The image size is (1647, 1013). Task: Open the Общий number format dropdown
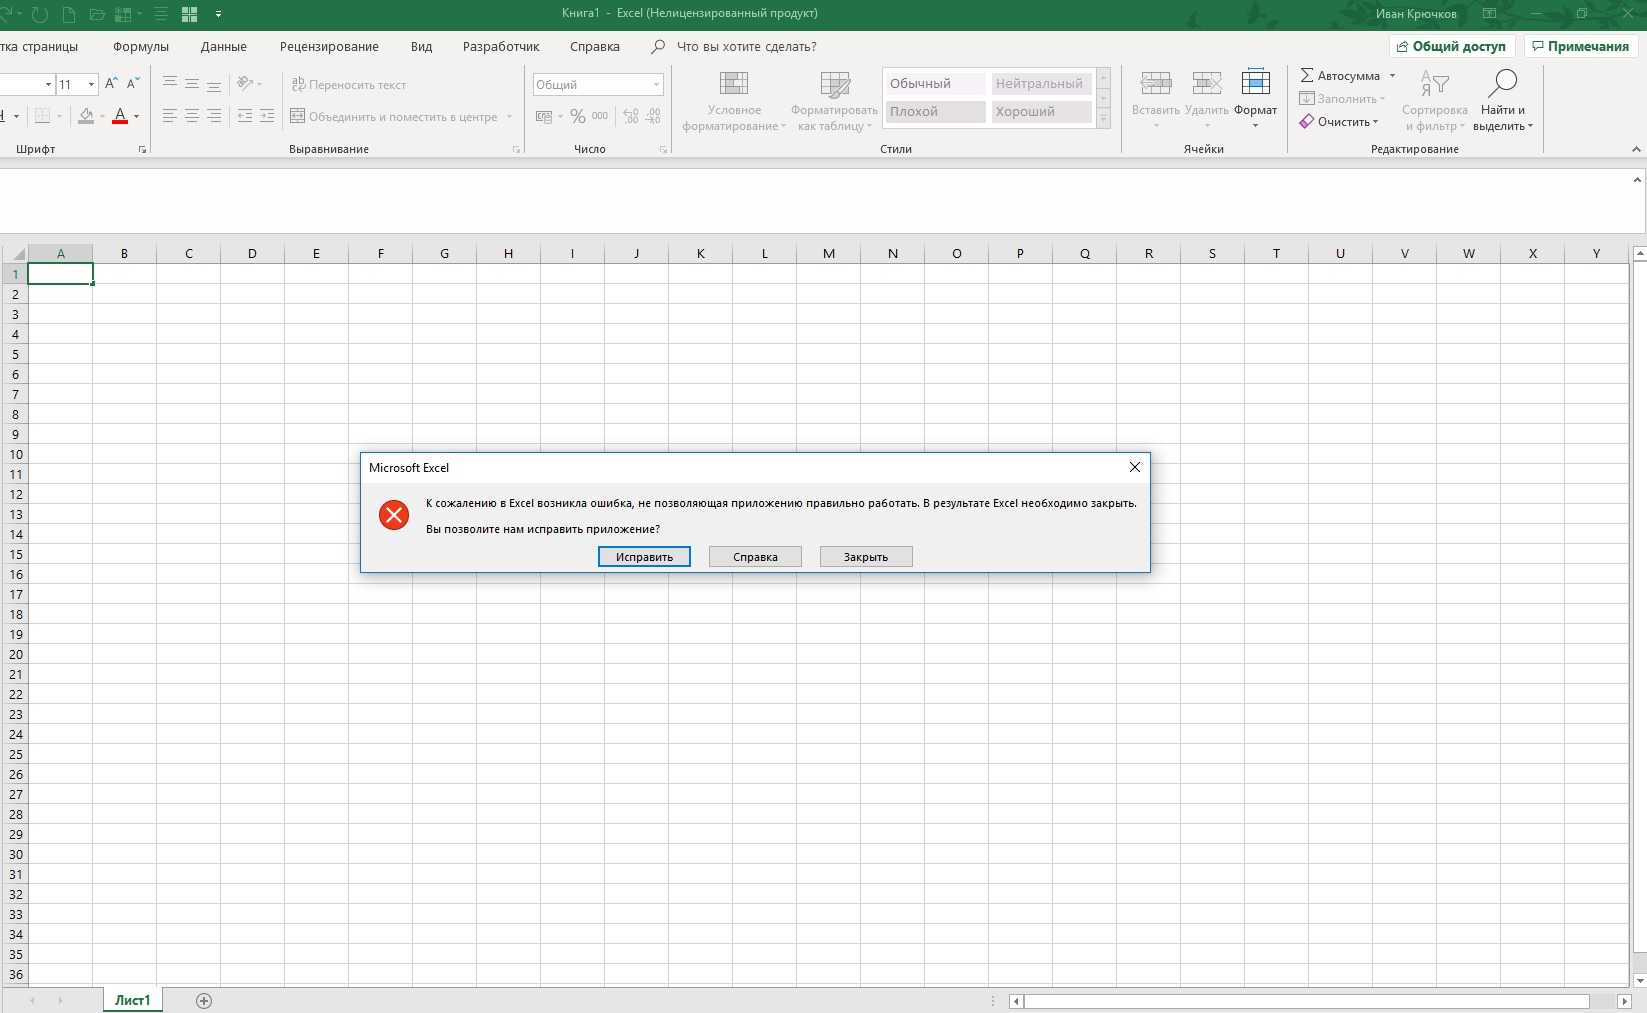coord(657,84)
